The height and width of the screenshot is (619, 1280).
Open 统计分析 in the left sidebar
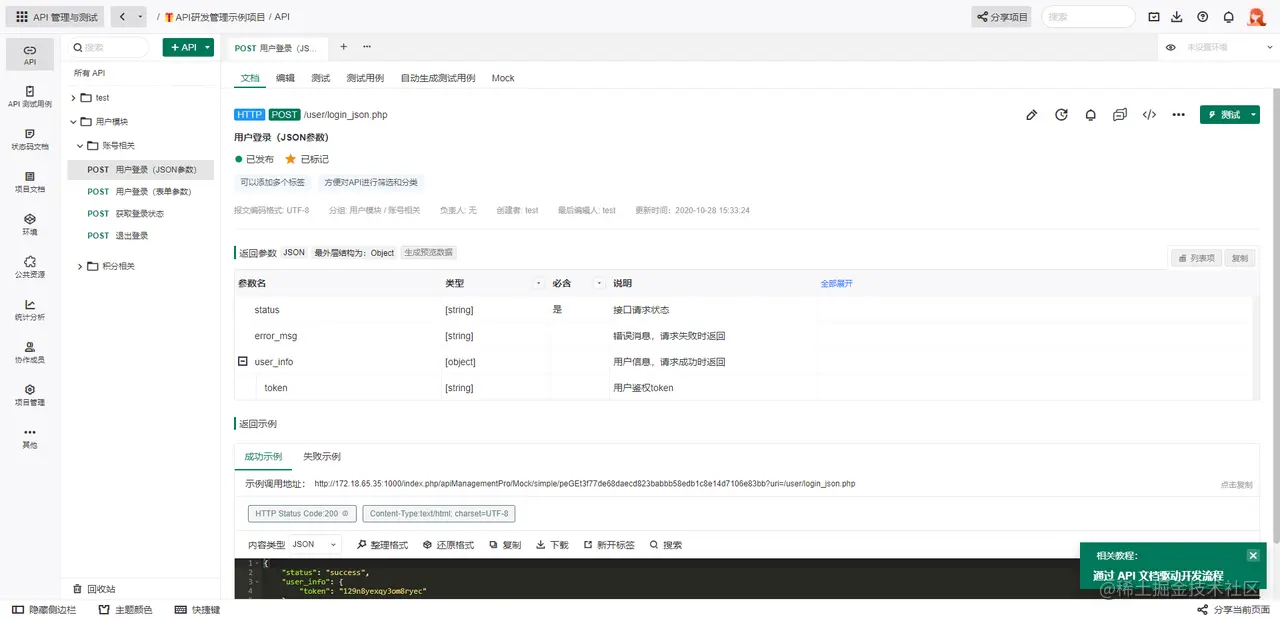click(30, 310)
